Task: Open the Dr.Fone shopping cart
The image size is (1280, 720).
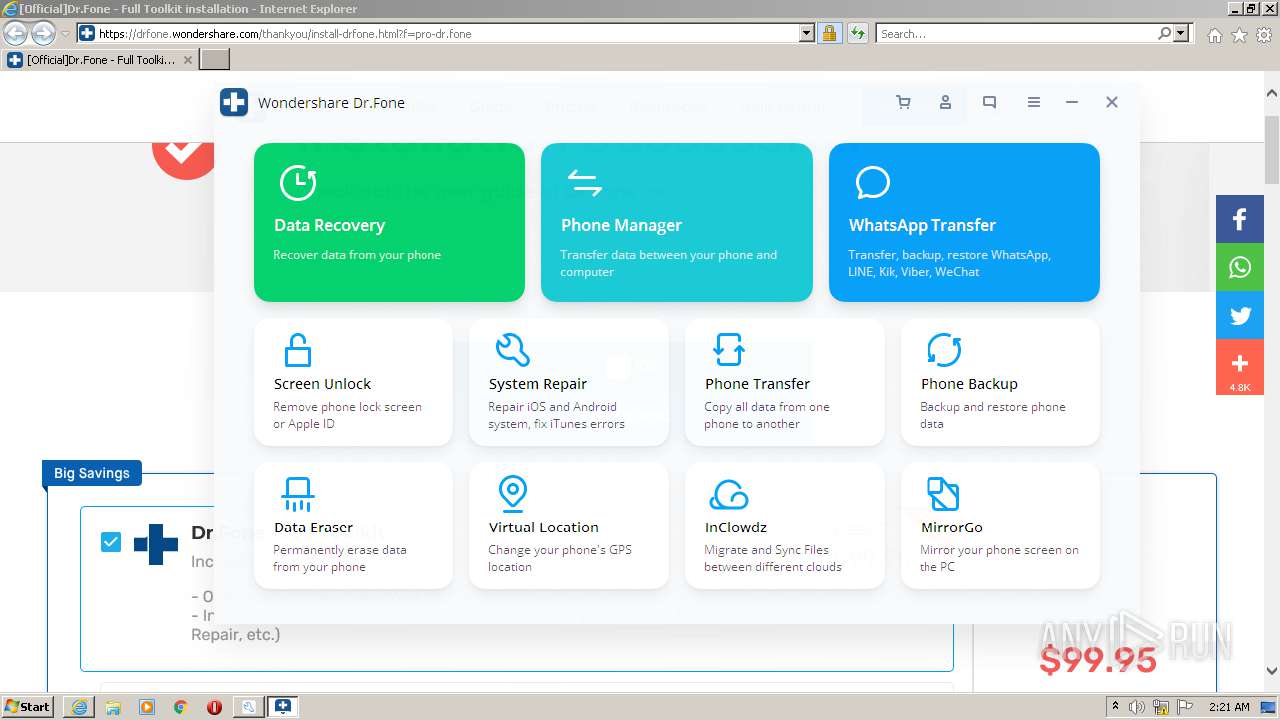Action: (903, 102)
